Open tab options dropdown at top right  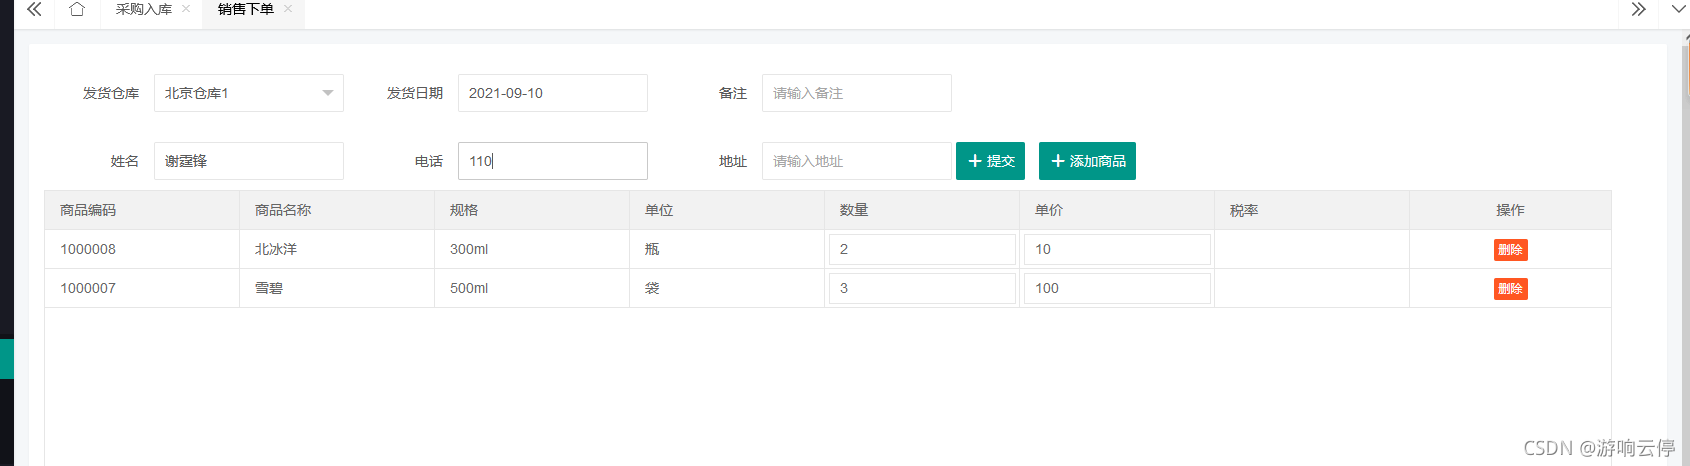tap(1678, 10)
